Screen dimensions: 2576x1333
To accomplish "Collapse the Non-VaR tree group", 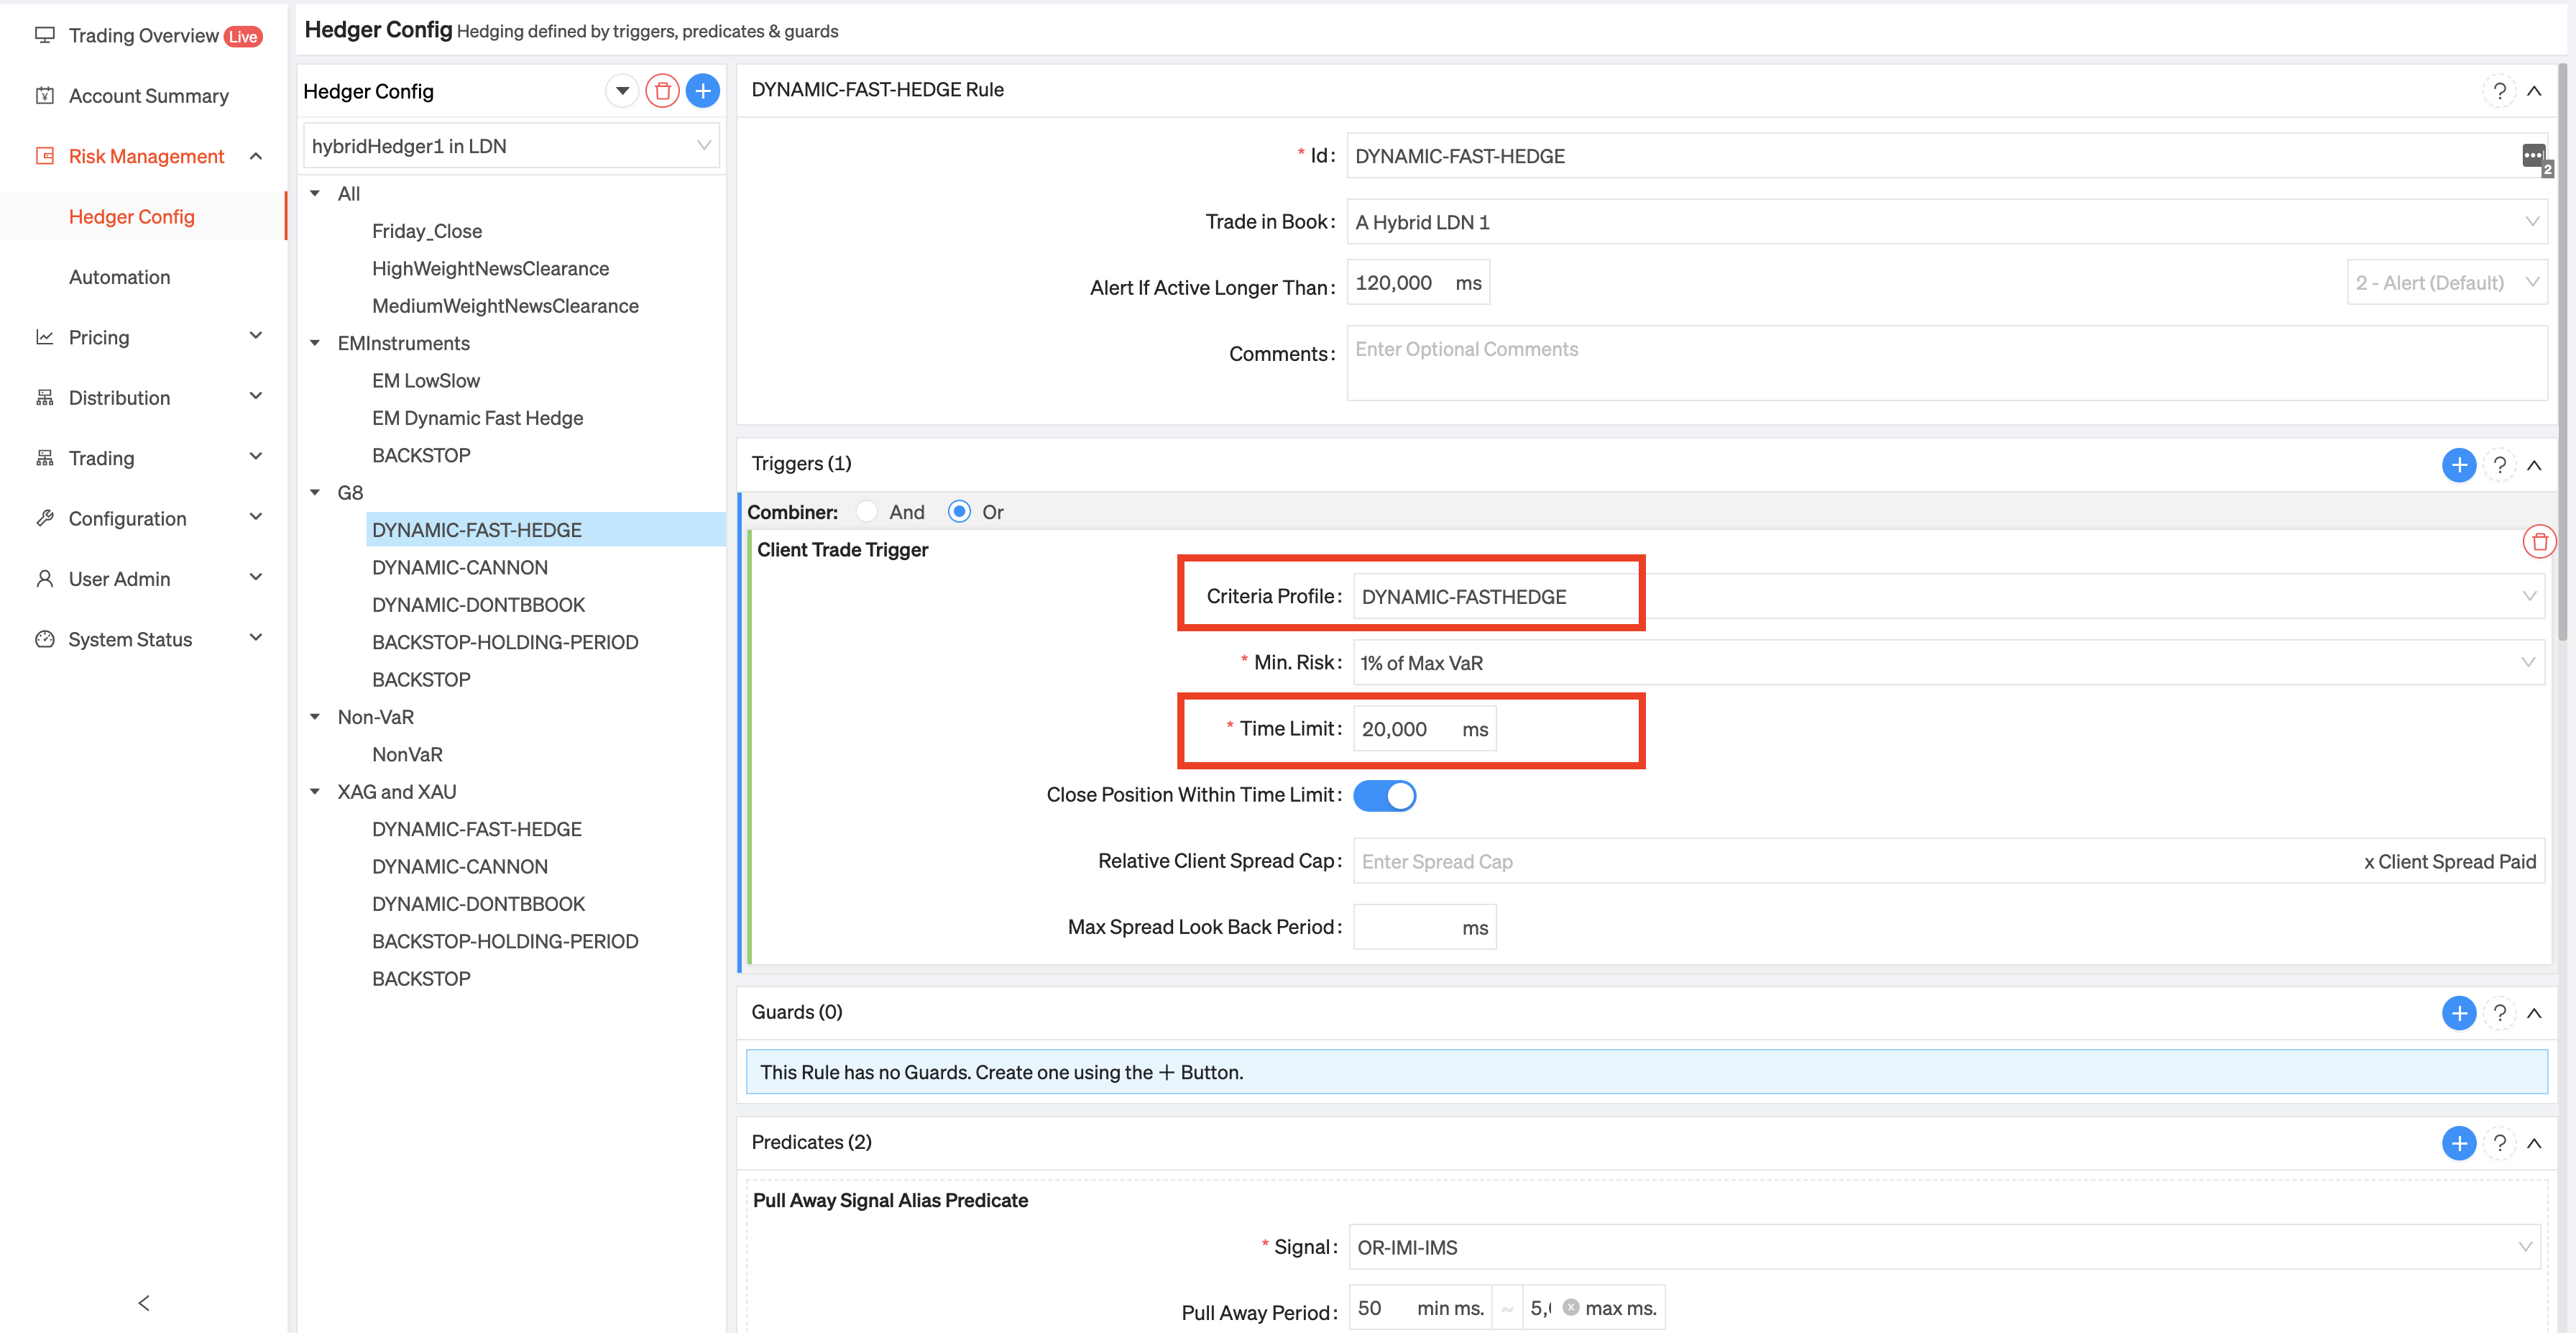I will click(x=315, y=717).
